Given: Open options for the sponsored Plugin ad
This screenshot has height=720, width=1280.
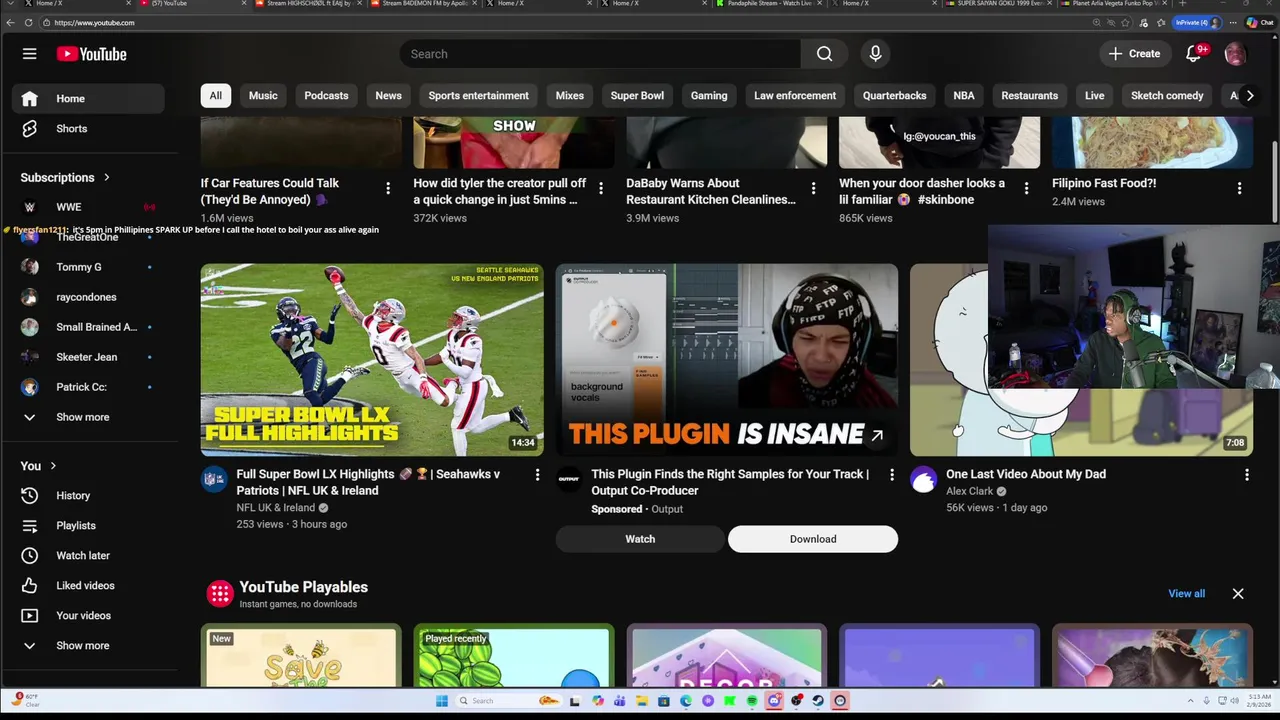Looking at the screenshot, I should (x=892, y=475).
